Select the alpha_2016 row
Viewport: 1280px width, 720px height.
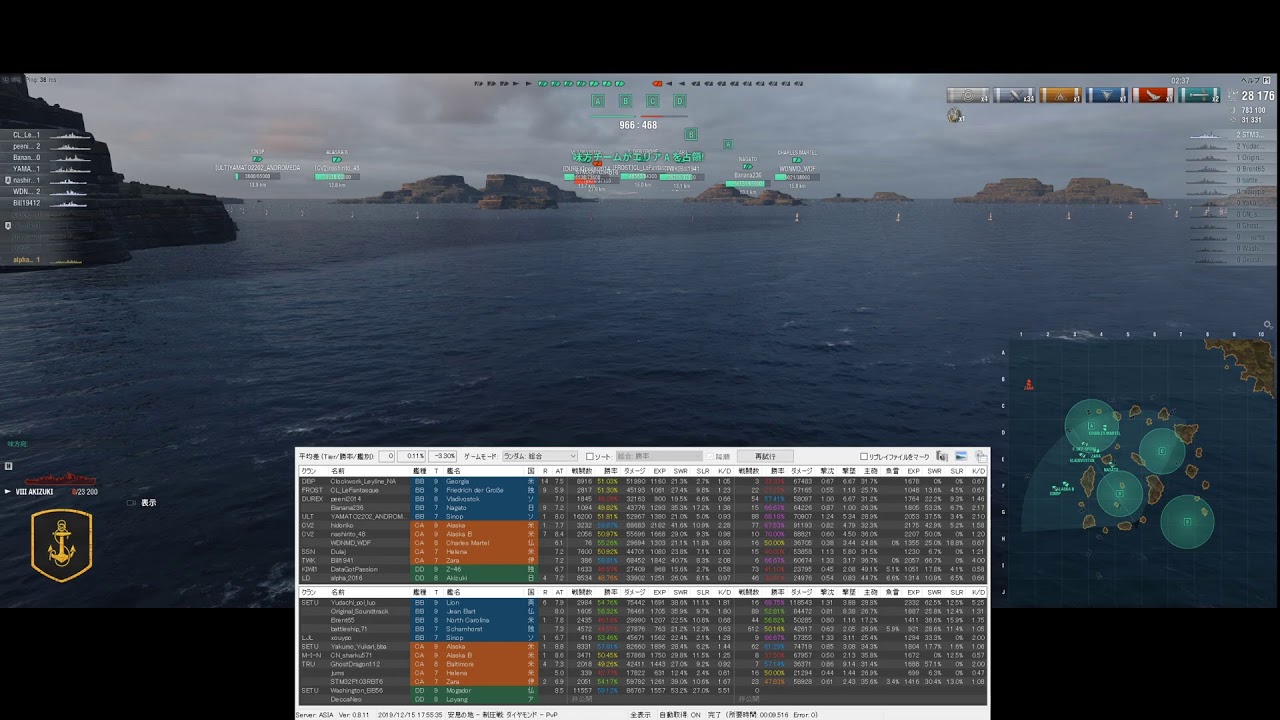(643, 578)
